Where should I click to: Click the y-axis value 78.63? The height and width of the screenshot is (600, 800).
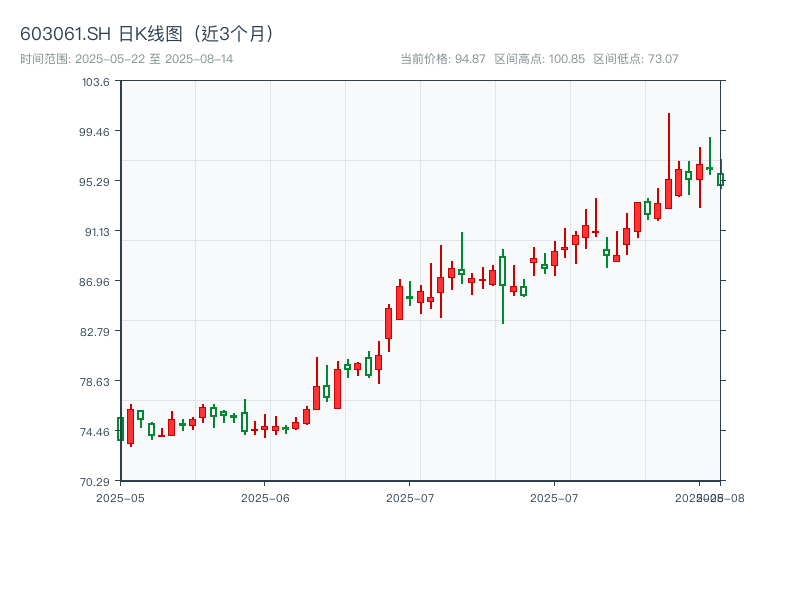(94, 382)
